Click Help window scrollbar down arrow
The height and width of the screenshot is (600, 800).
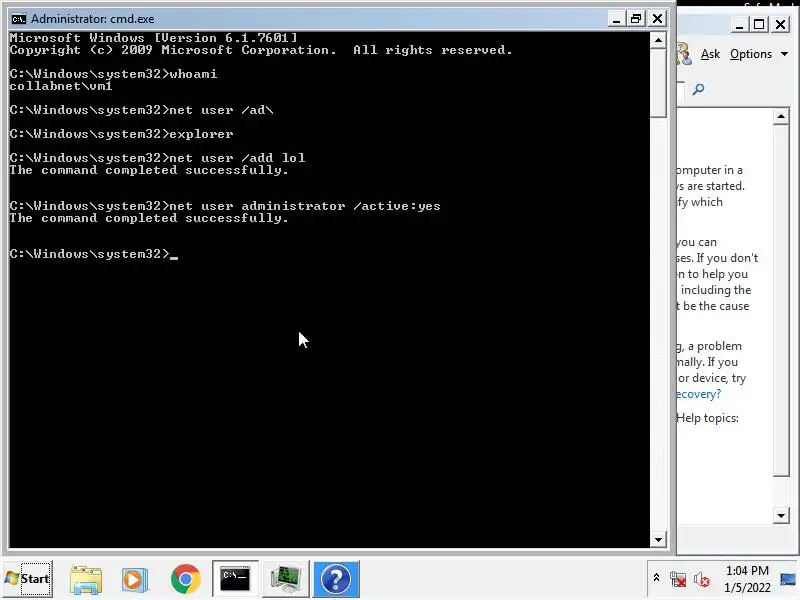(x=781, y=515)
